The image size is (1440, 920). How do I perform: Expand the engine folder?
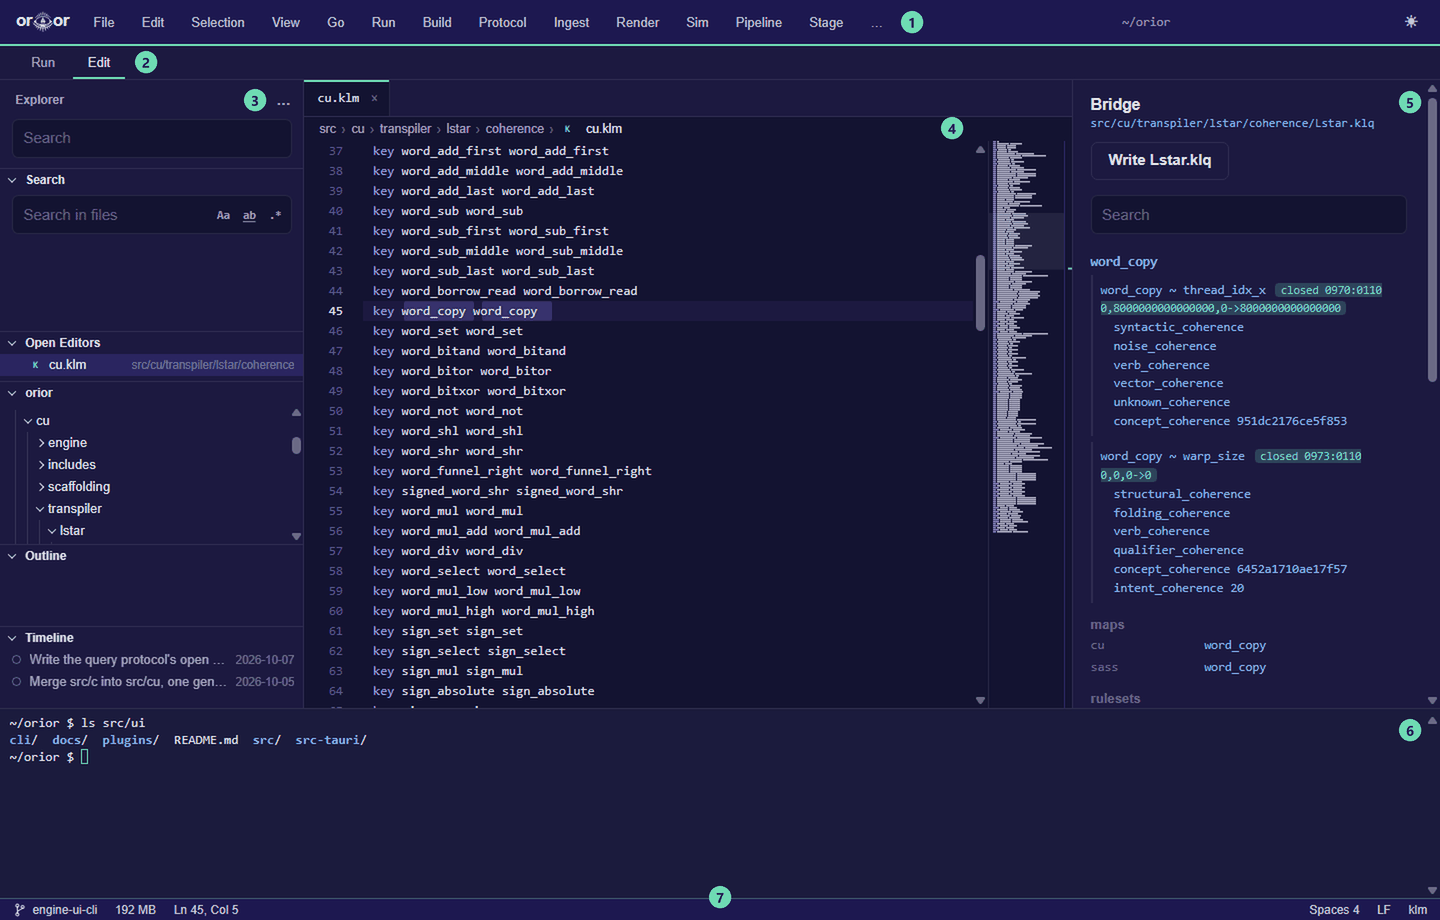[41, 443]
